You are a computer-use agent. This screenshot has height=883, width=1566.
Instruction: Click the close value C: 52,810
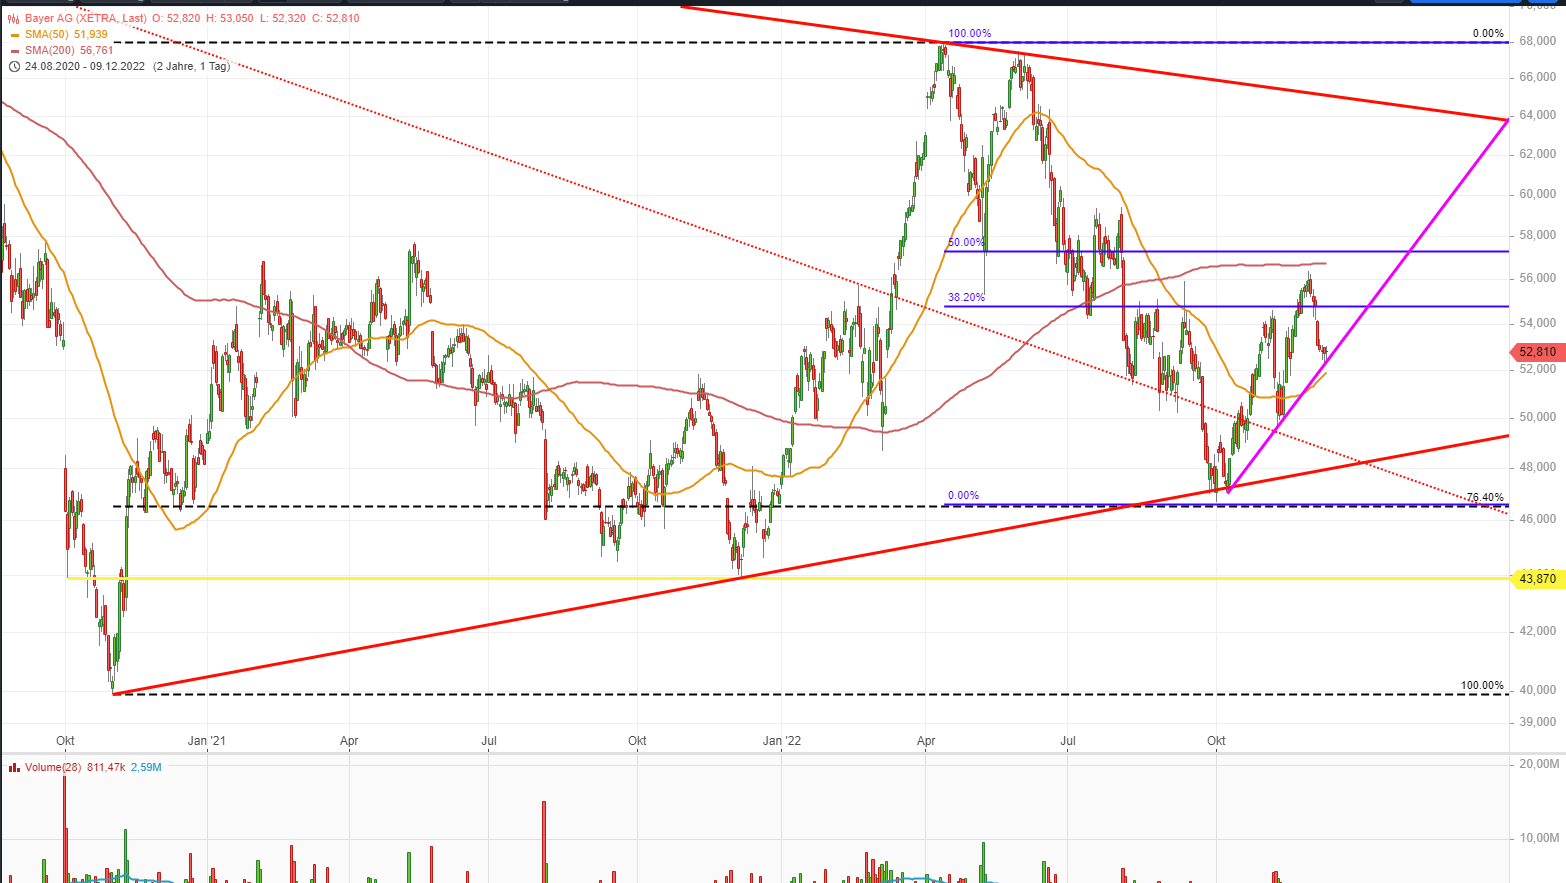pyautogui.click(x=336, y=19)
